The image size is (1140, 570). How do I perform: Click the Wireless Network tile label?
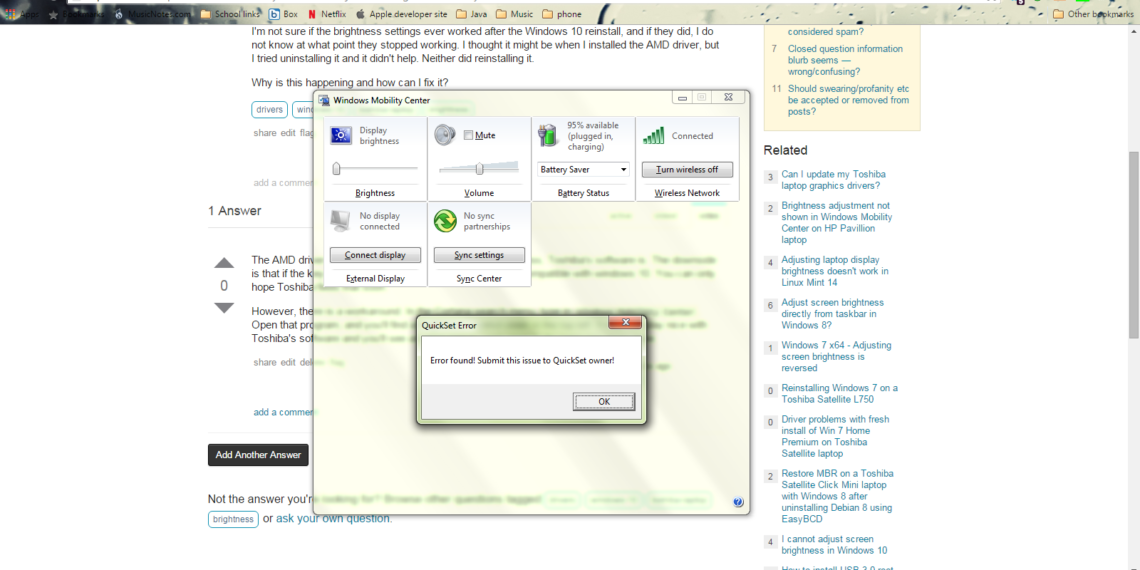[x=687, y=193]
